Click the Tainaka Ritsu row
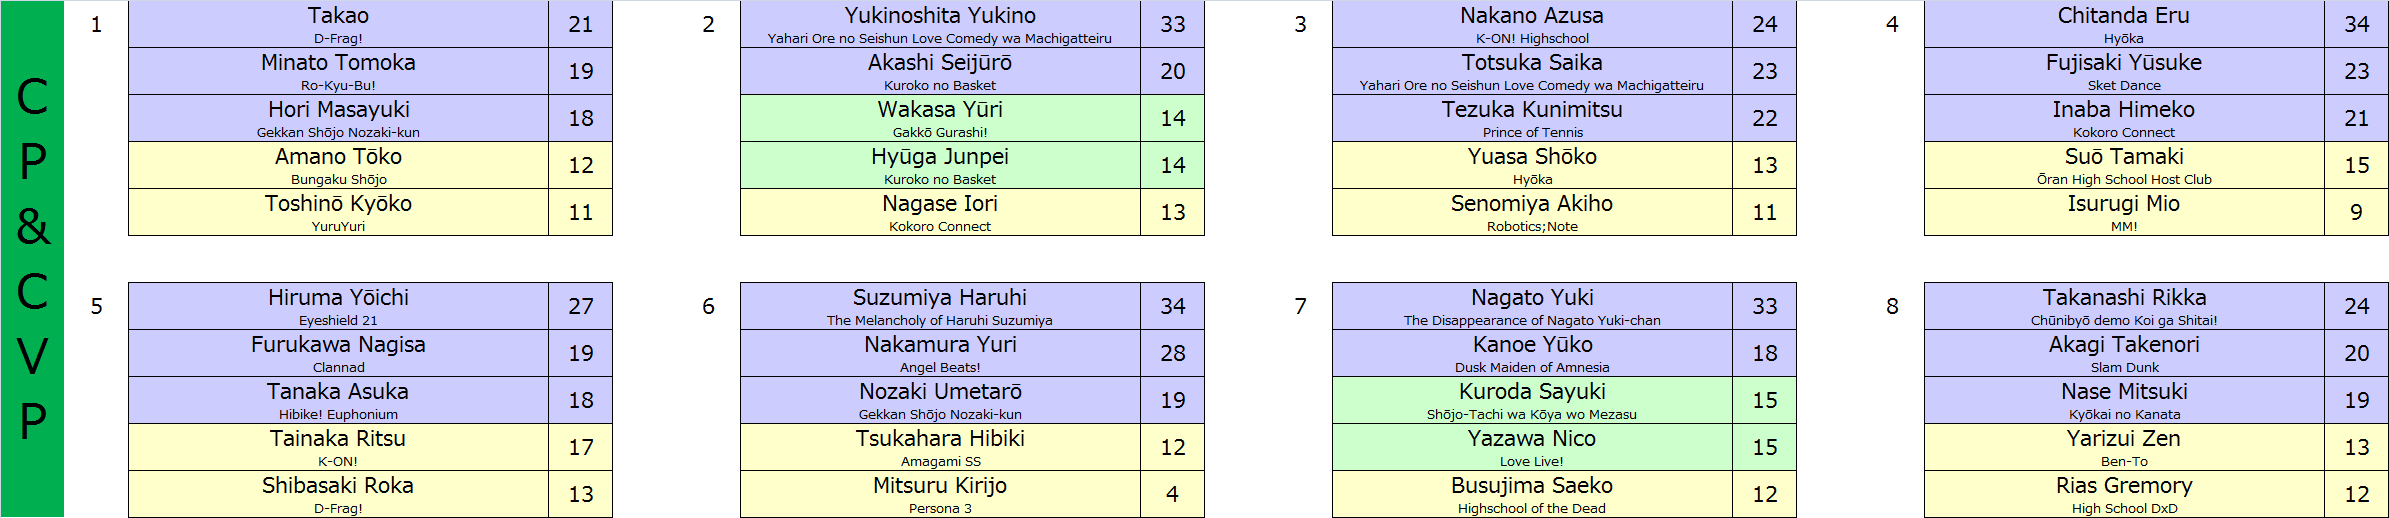This screenshot has height=518, width=2389. pos(370,447)
